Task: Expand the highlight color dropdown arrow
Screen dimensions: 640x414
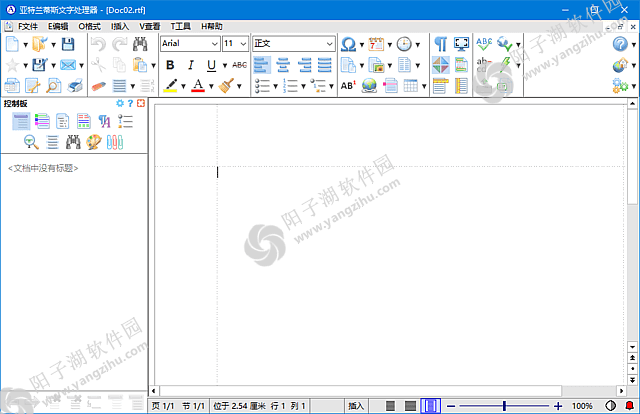Action: (x=183, y=86)
